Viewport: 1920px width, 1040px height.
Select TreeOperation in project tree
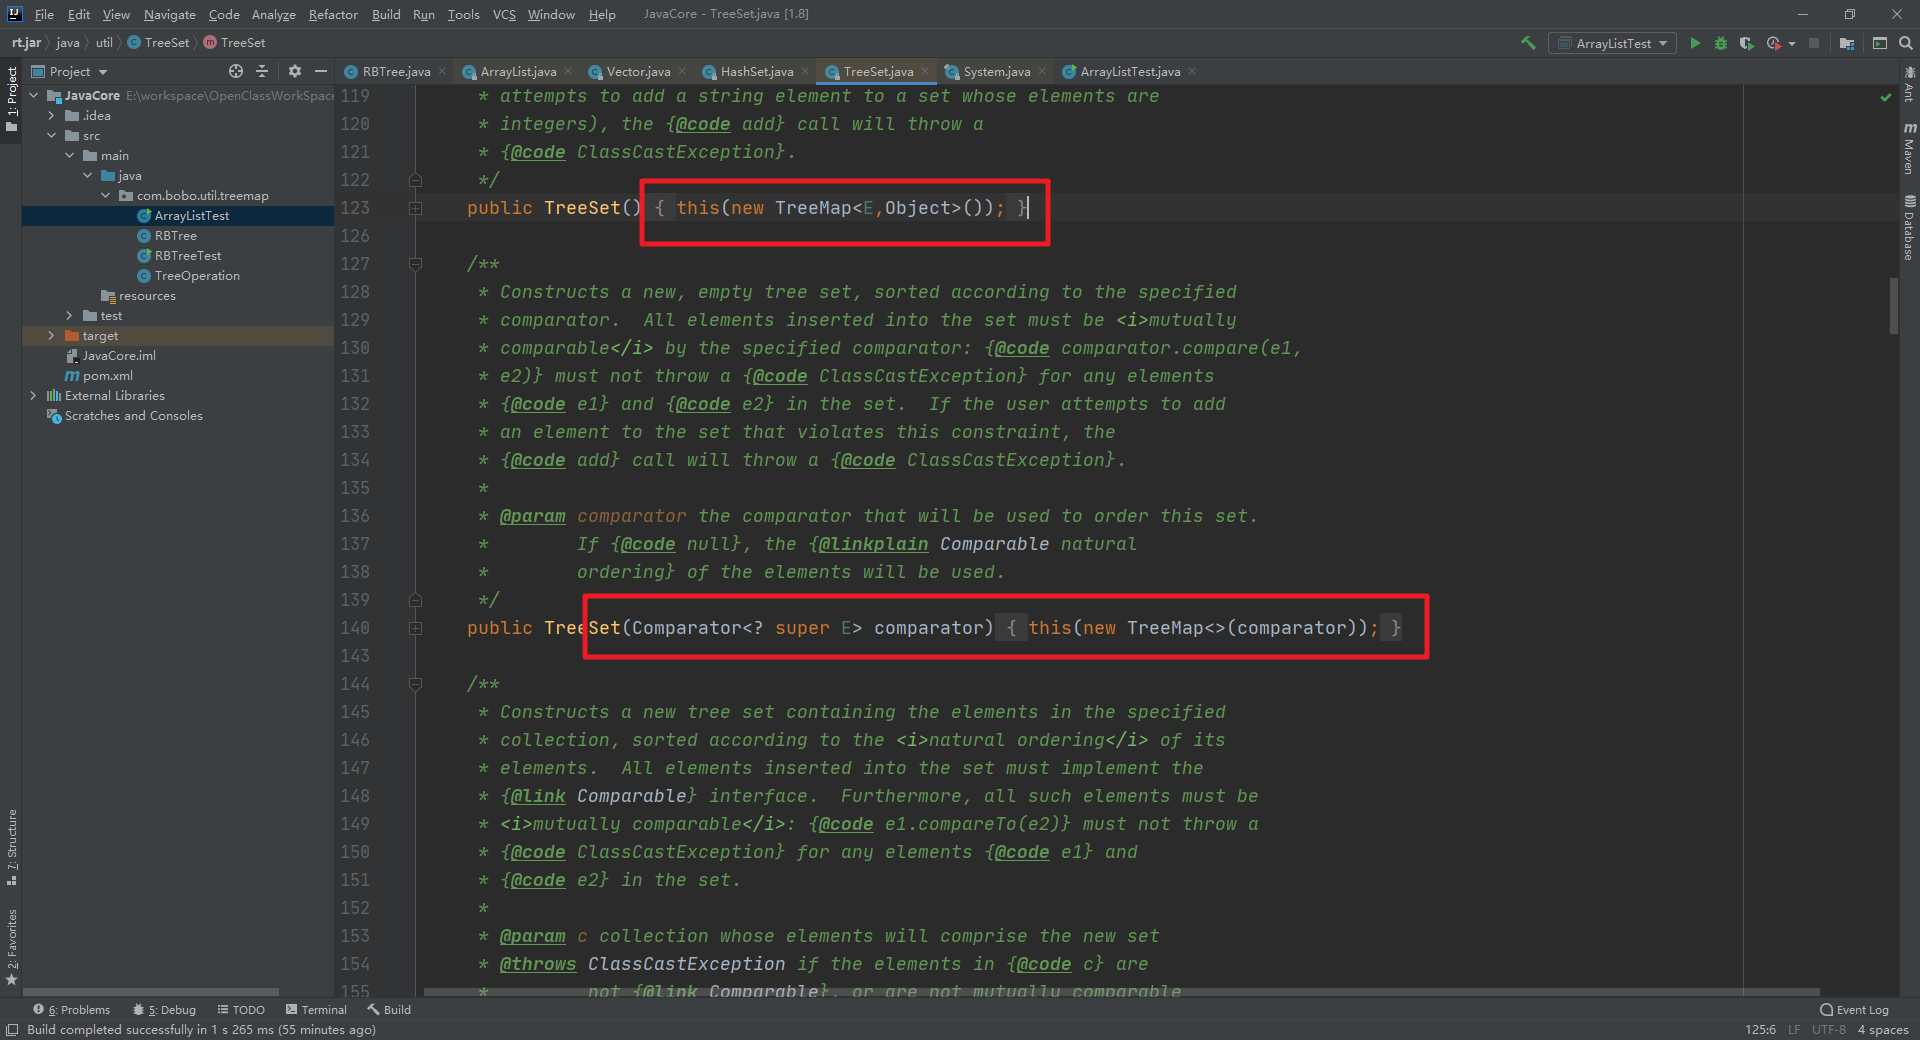click(188, 275)
